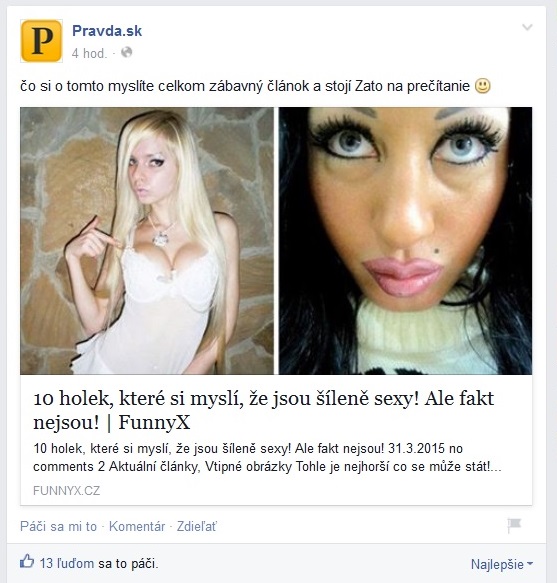Click the thumbs-up likes icon
This screenshot has width=557, height=583.
27,561
